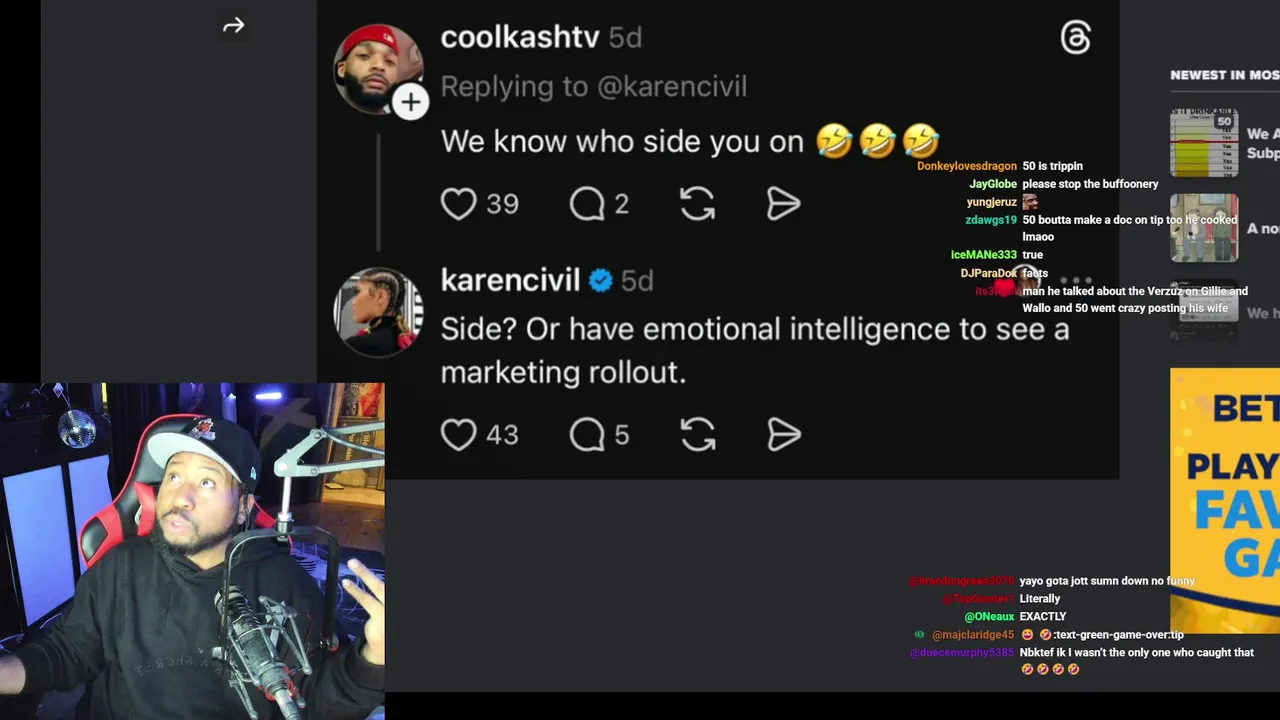This screenshot has height=720, width=1280.
Task: Click the Threads logo icon
Action: pos(1075,38)
